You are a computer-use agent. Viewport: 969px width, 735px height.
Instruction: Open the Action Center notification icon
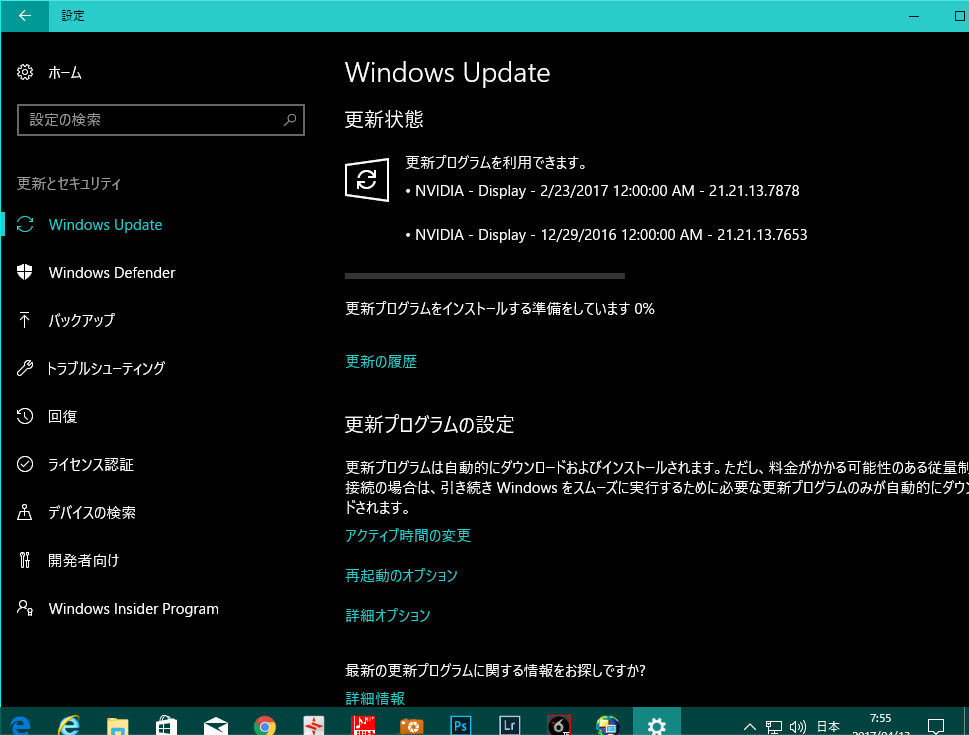[x=936, y=726]
